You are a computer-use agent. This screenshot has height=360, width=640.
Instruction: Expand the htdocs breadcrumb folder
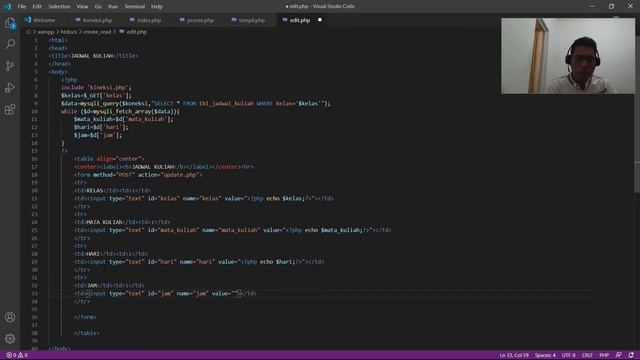69,32
